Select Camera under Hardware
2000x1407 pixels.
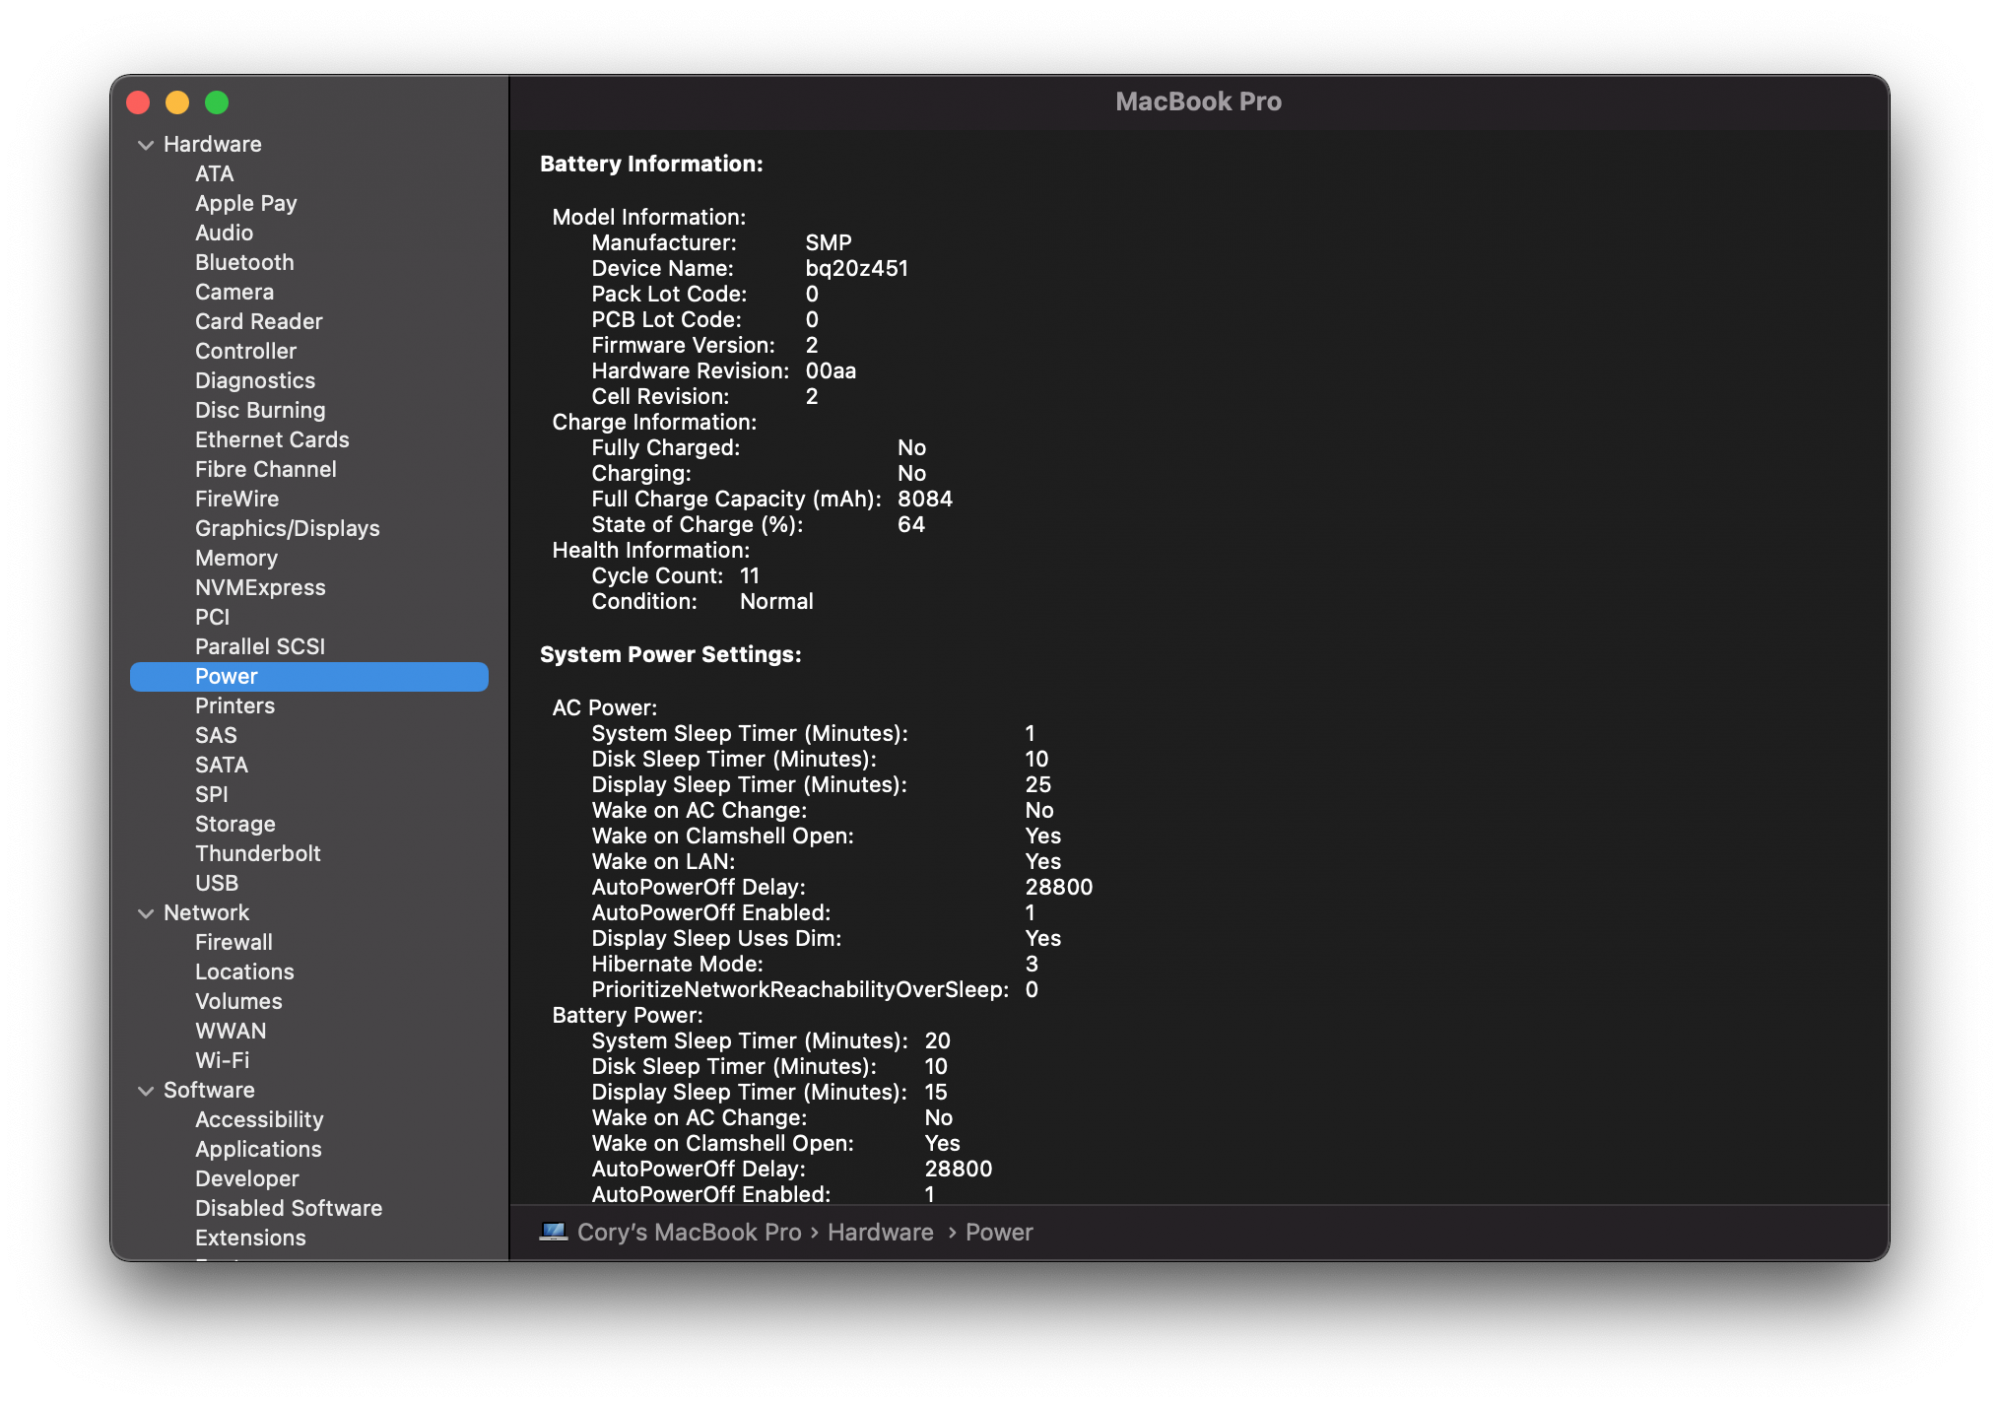click(x=234, y=291)
